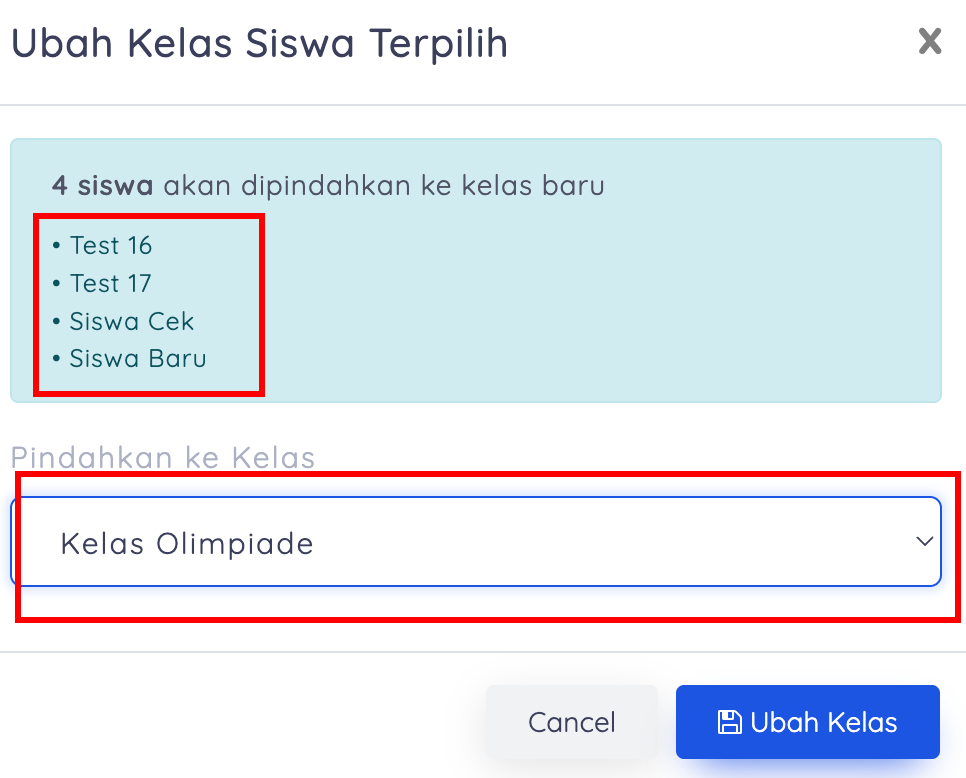
Task: Select the Test 17 student entry
Action: [x=111, y=284]
